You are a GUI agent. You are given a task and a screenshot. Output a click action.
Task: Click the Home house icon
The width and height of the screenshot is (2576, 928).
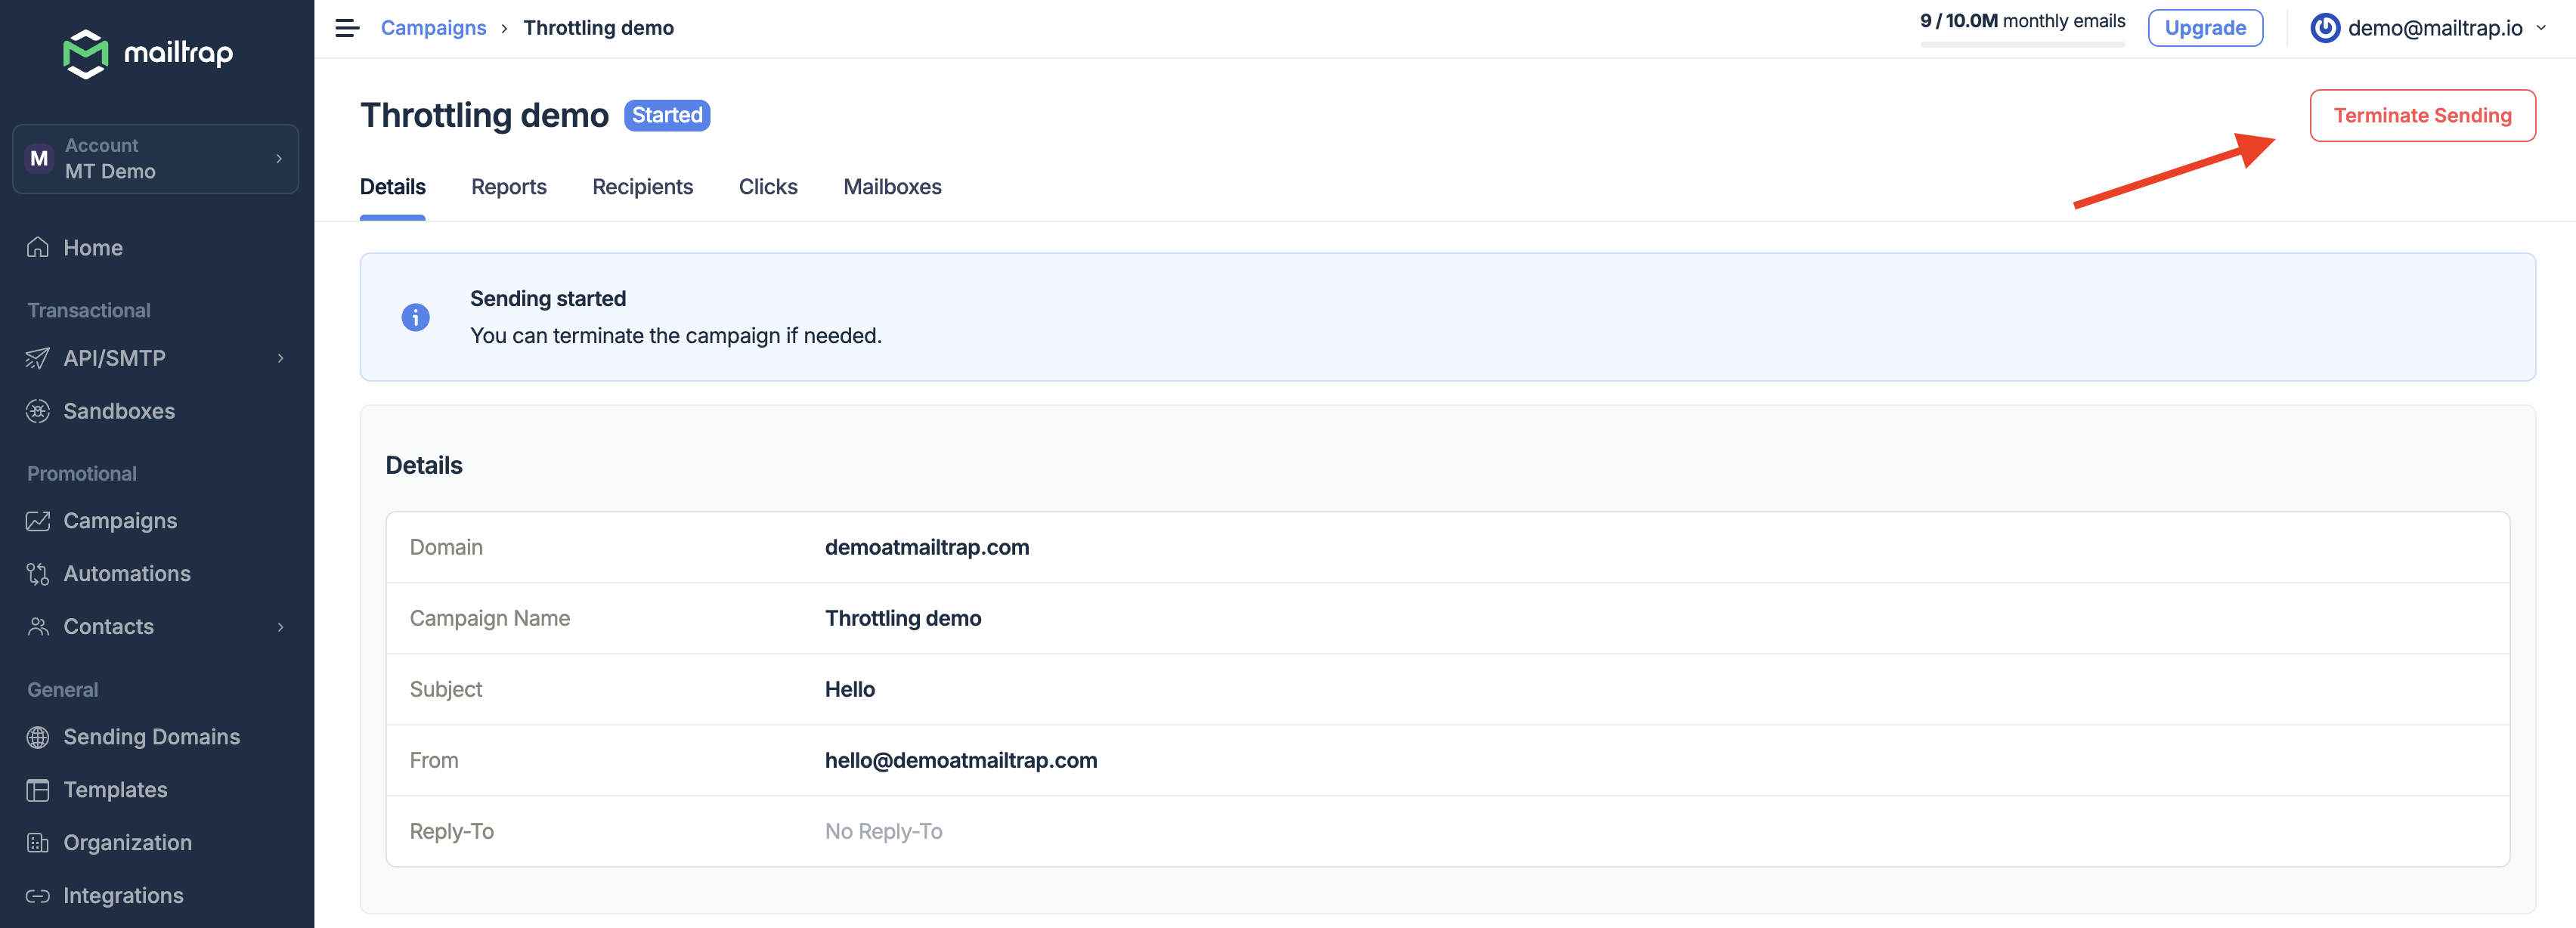tap(38, 247)
